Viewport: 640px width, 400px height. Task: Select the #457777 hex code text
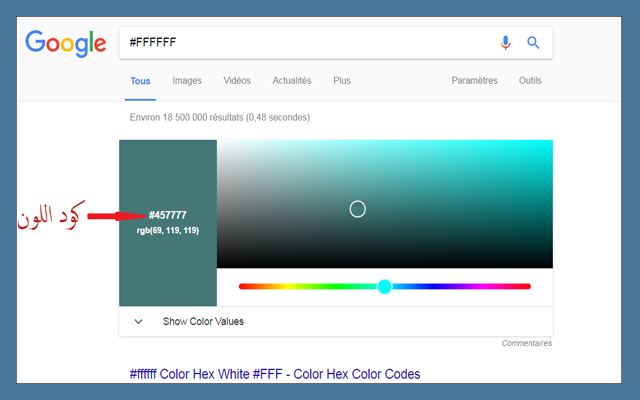point(167,215)
